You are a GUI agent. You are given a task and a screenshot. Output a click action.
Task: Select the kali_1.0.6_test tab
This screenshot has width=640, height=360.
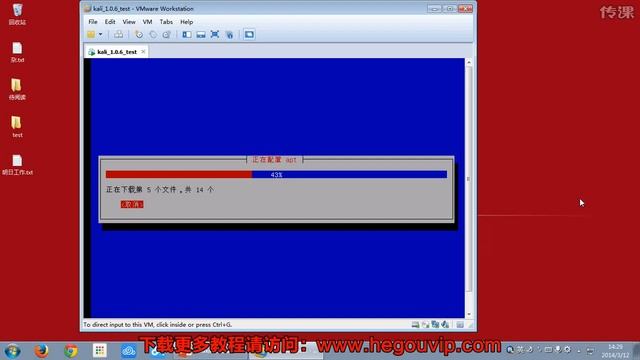click(116, 52)
